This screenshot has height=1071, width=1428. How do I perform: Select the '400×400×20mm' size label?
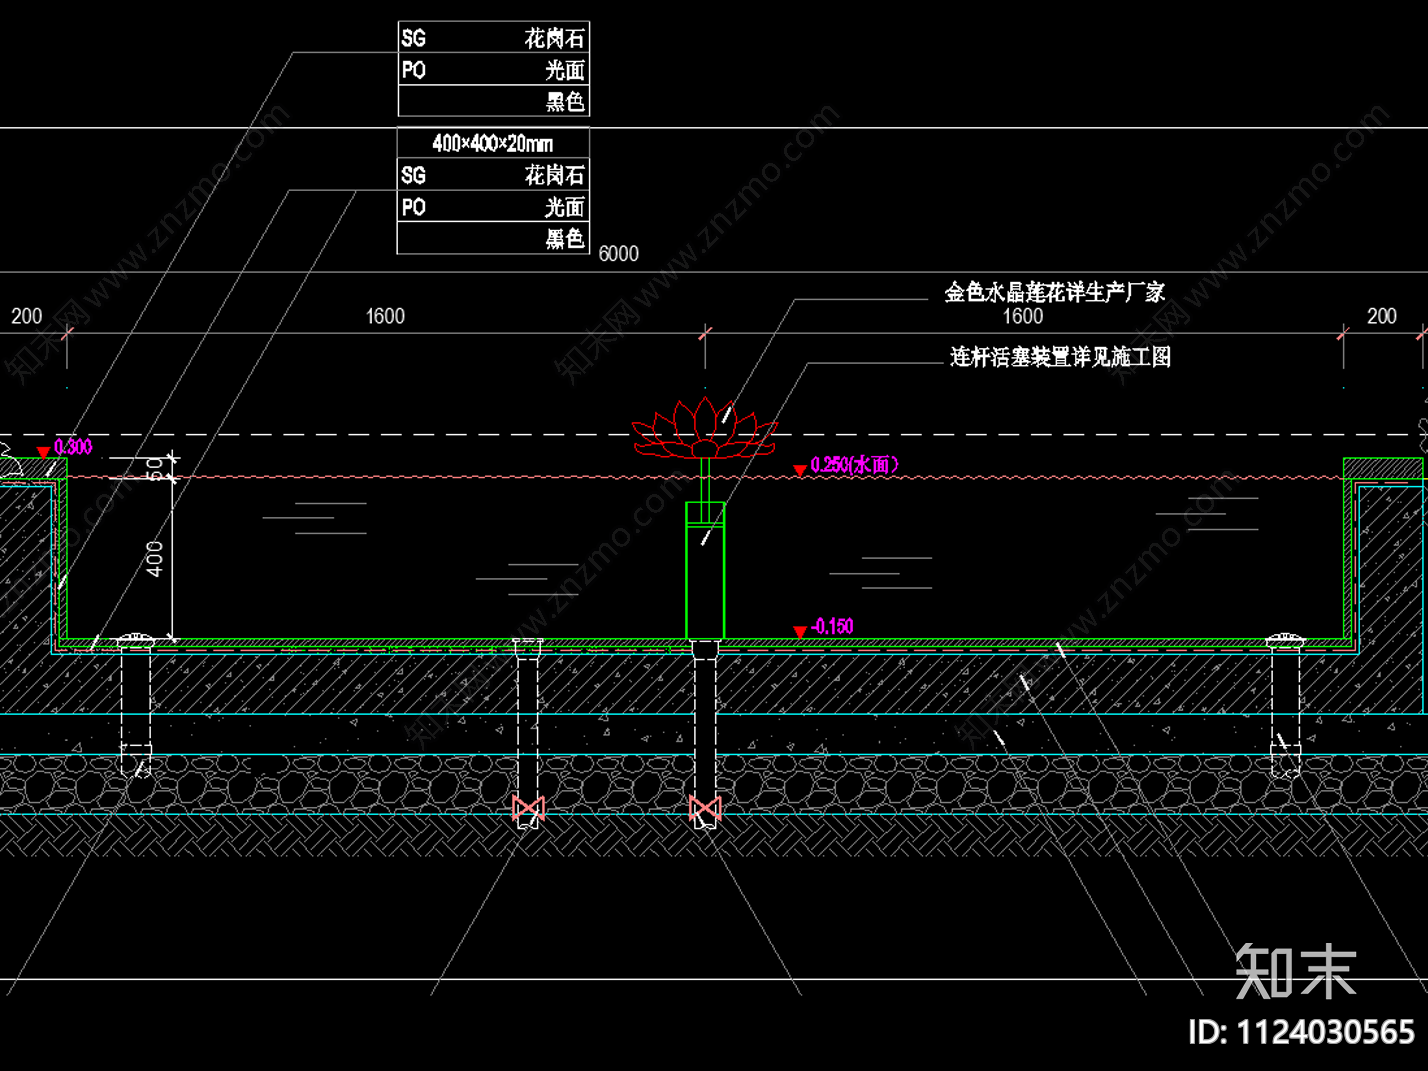[493, 143]
